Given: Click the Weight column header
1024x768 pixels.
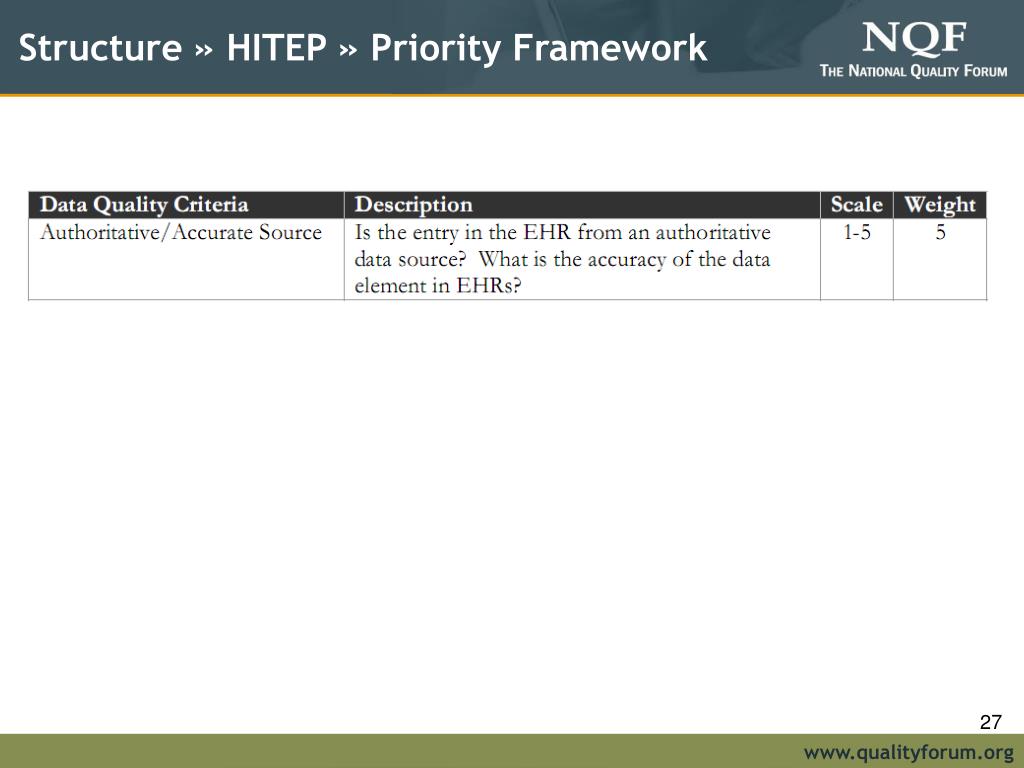Looking at the screenshot, I should (x=940, y=205).
